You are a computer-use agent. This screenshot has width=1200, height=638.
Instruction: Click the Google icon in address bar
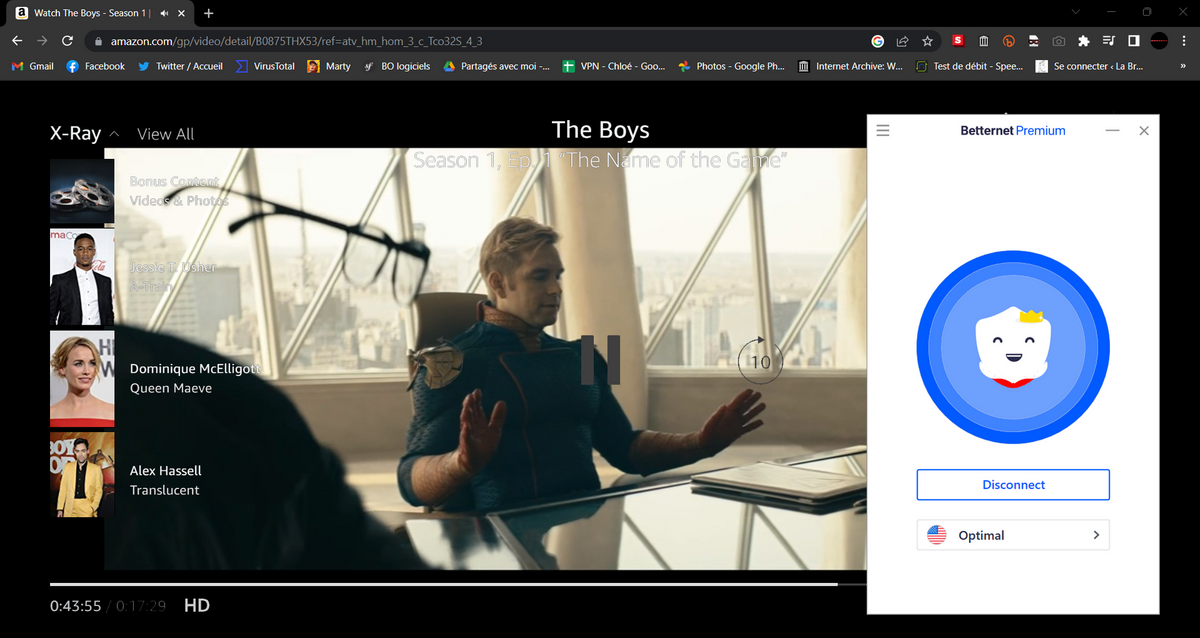click(x=878, y=41)
